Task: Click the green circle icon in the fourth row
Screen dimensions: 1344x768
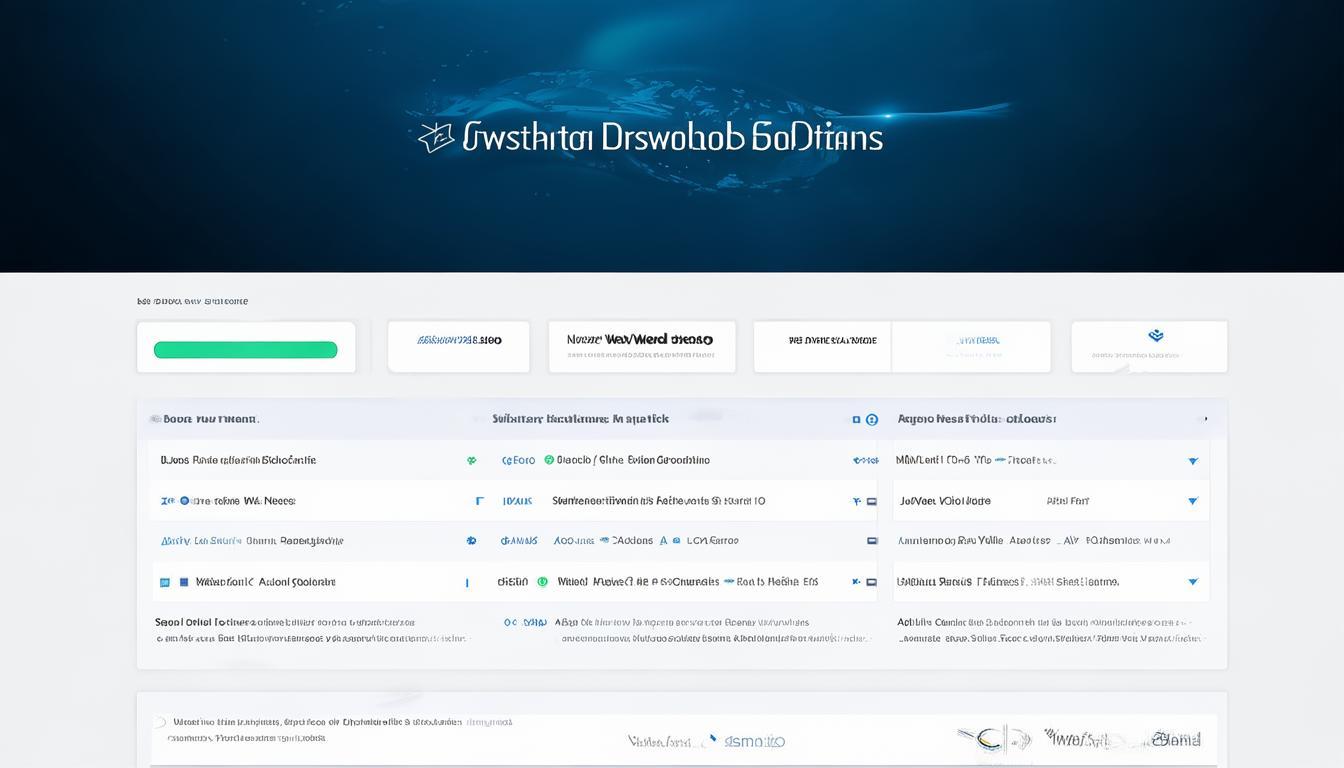Action: [x=543, y=581]
